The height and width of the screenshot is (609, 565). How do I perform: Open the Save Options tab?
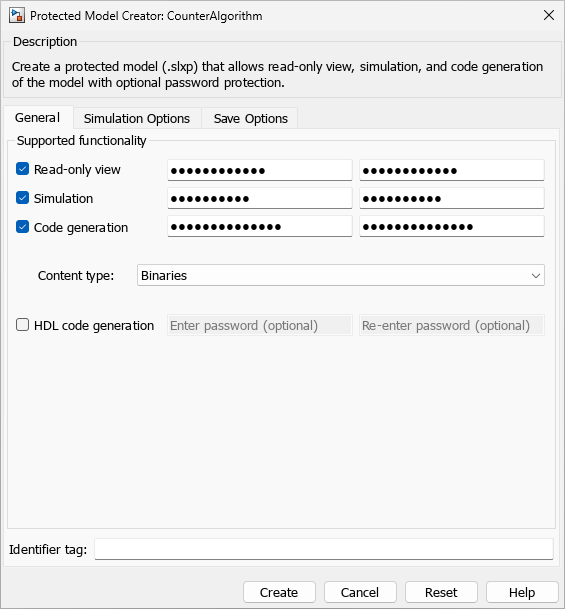click(x=250, y=118)
